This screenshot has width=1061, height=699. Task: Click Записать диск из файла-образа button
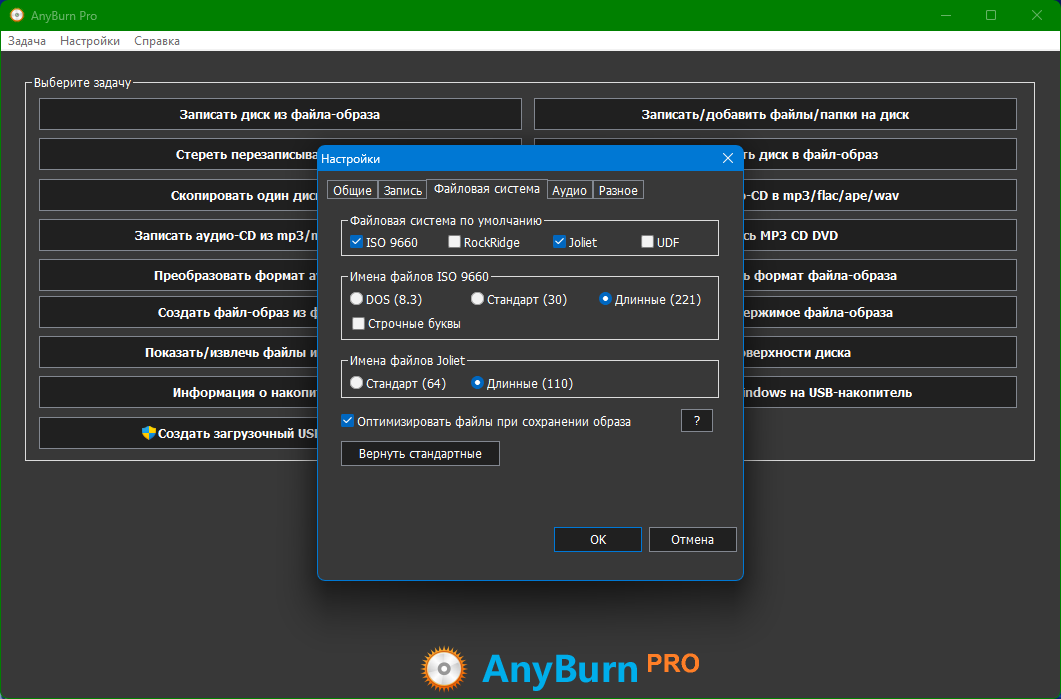280,114
